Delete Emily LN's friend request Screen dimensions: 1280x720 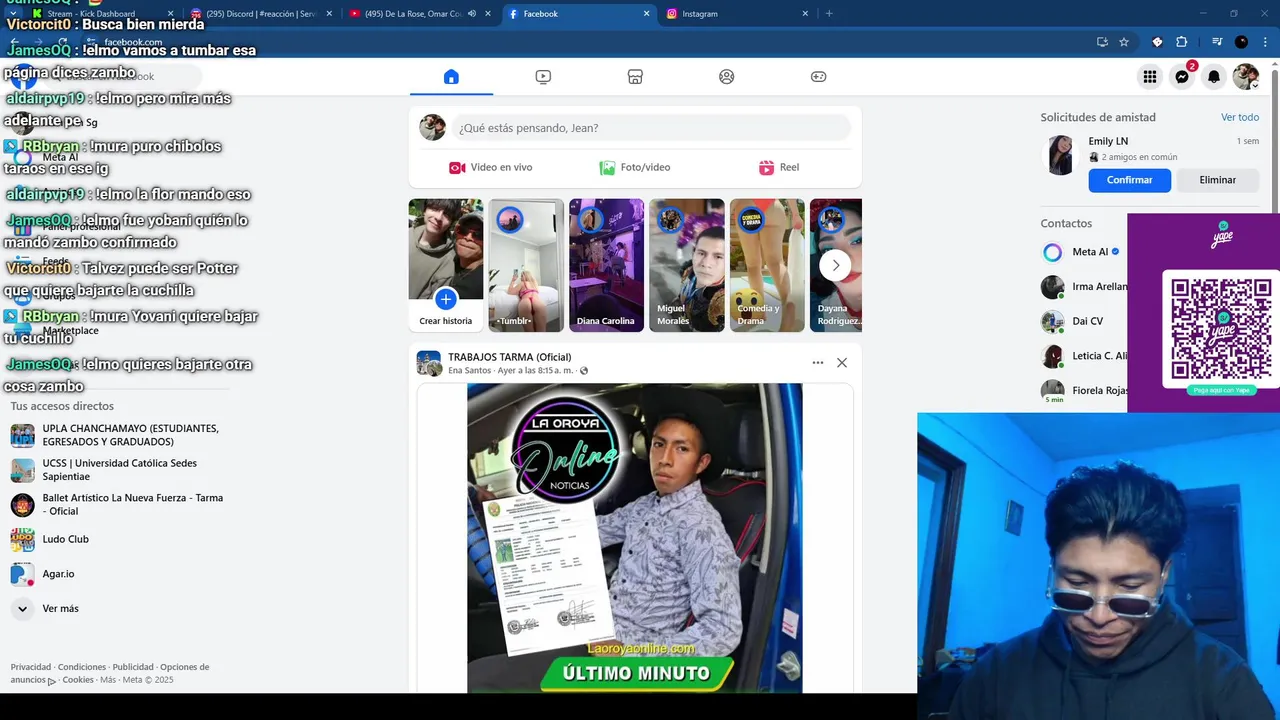[x=1217, y=180]
